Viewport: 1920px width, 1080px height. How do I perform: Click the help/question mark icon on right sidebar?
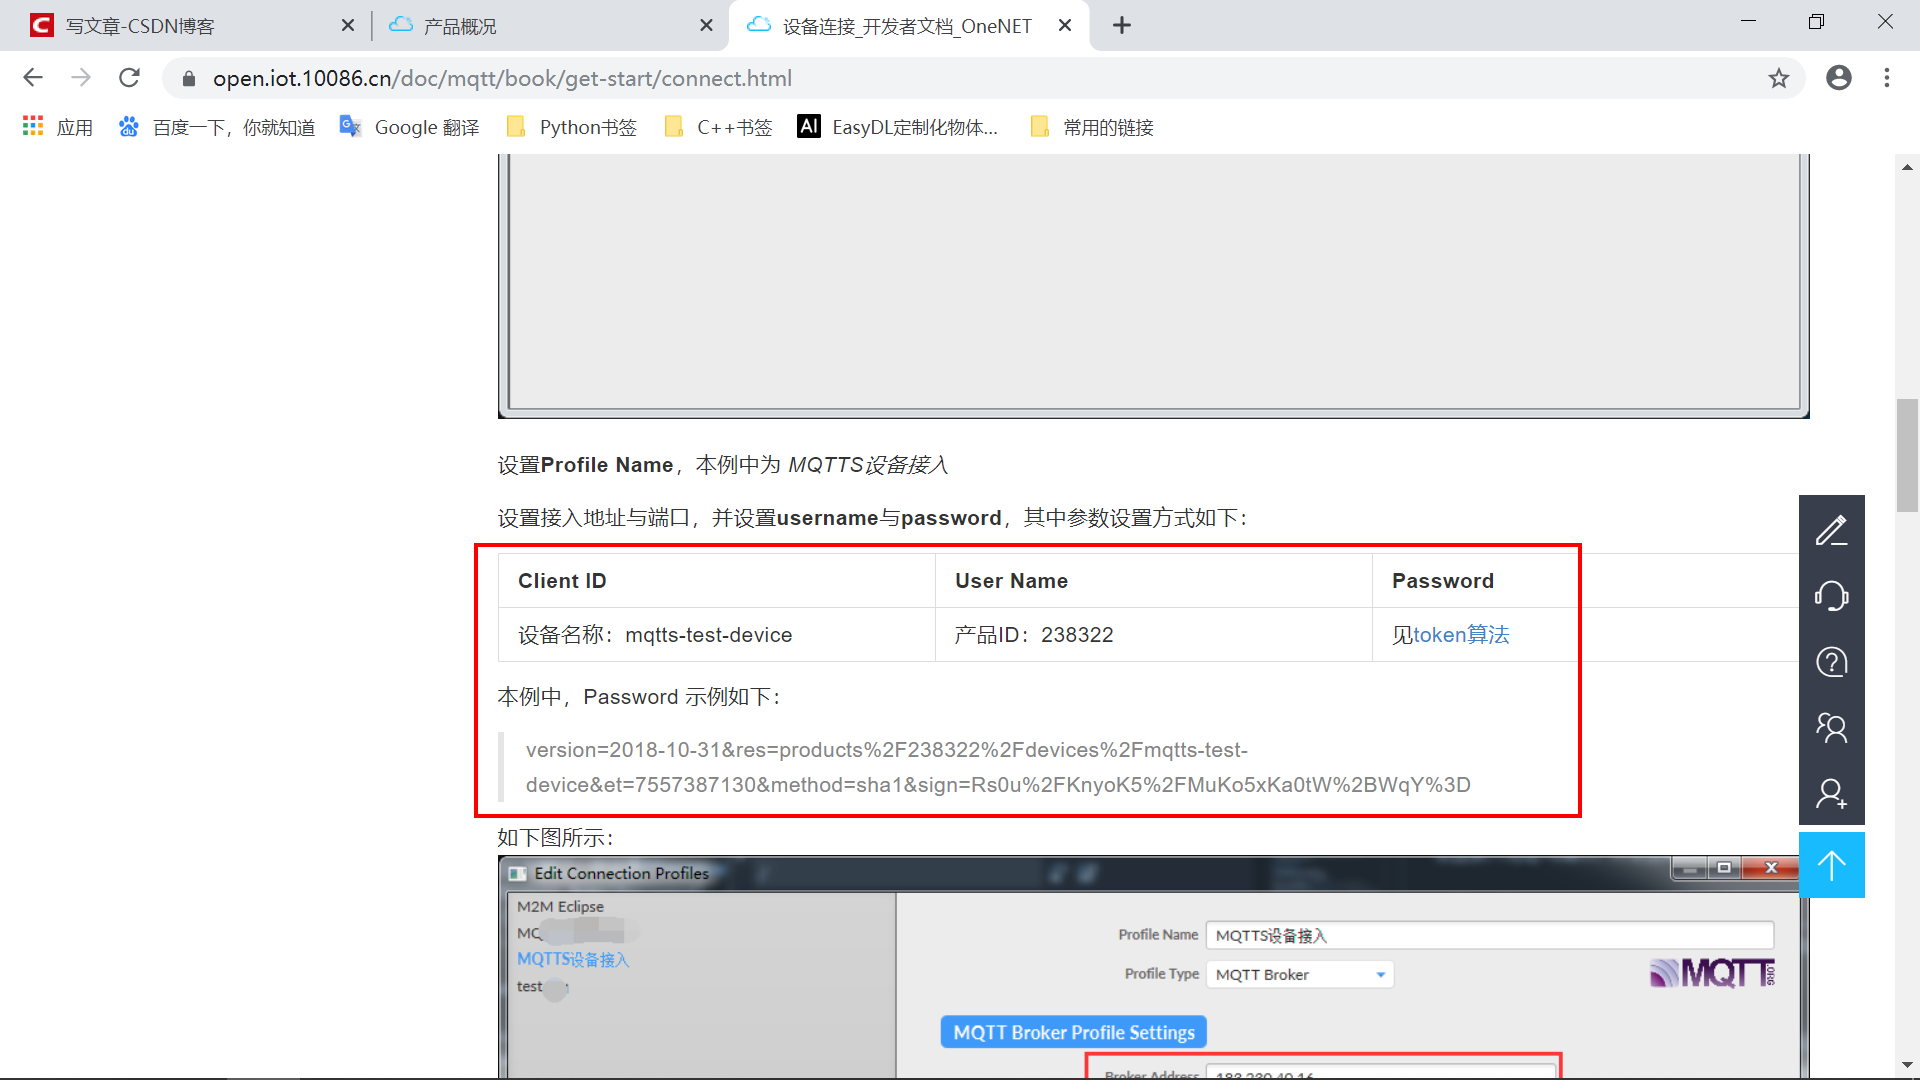1833,663
